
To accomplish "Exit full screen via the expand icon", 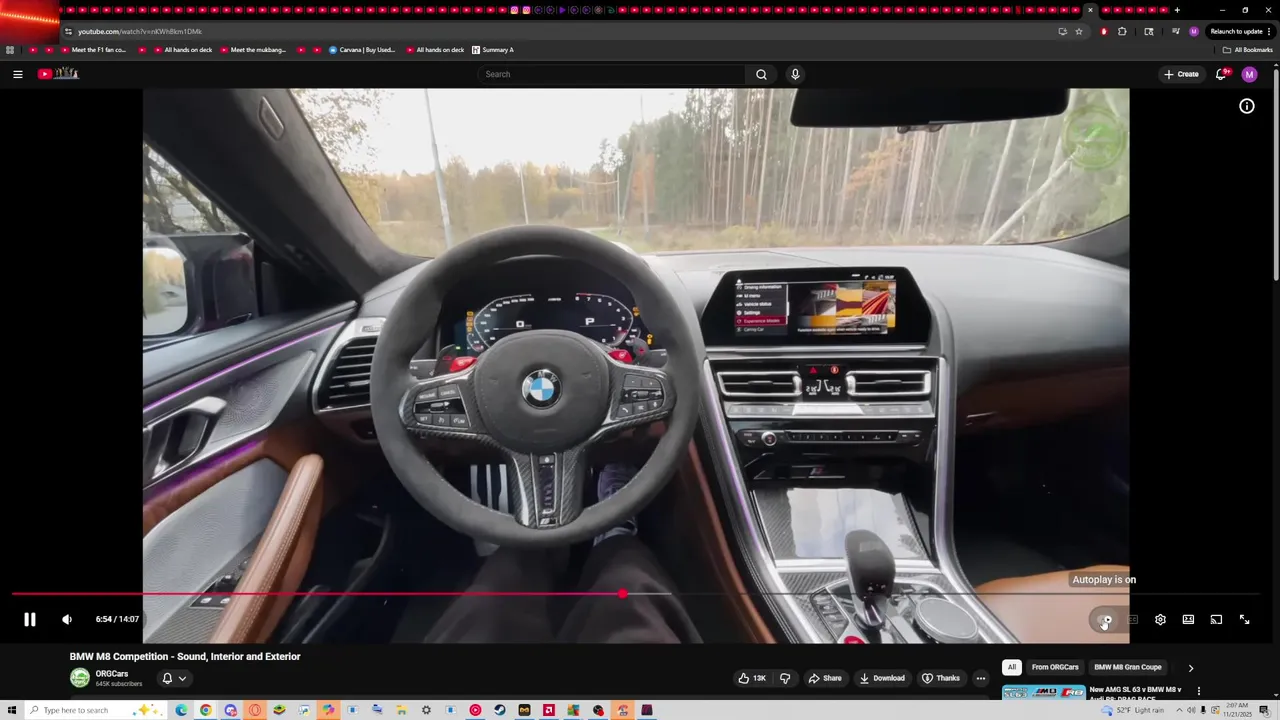I will [x=1244, y=620].
